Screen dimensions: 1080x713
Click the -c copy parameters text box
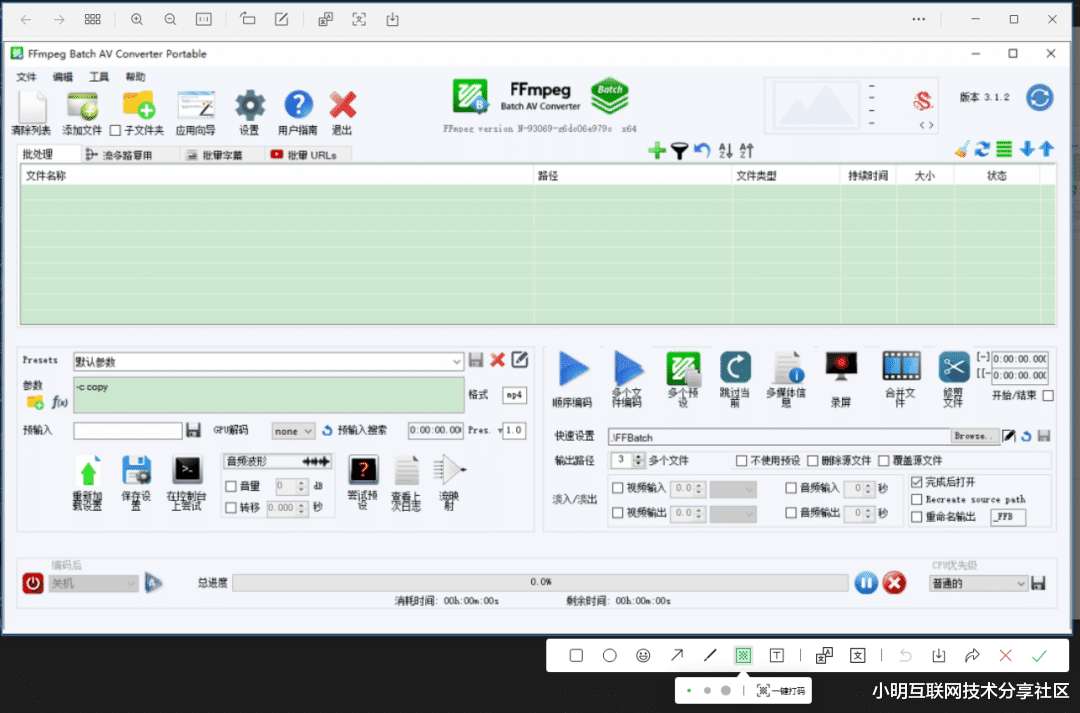(x=269, y=395)
